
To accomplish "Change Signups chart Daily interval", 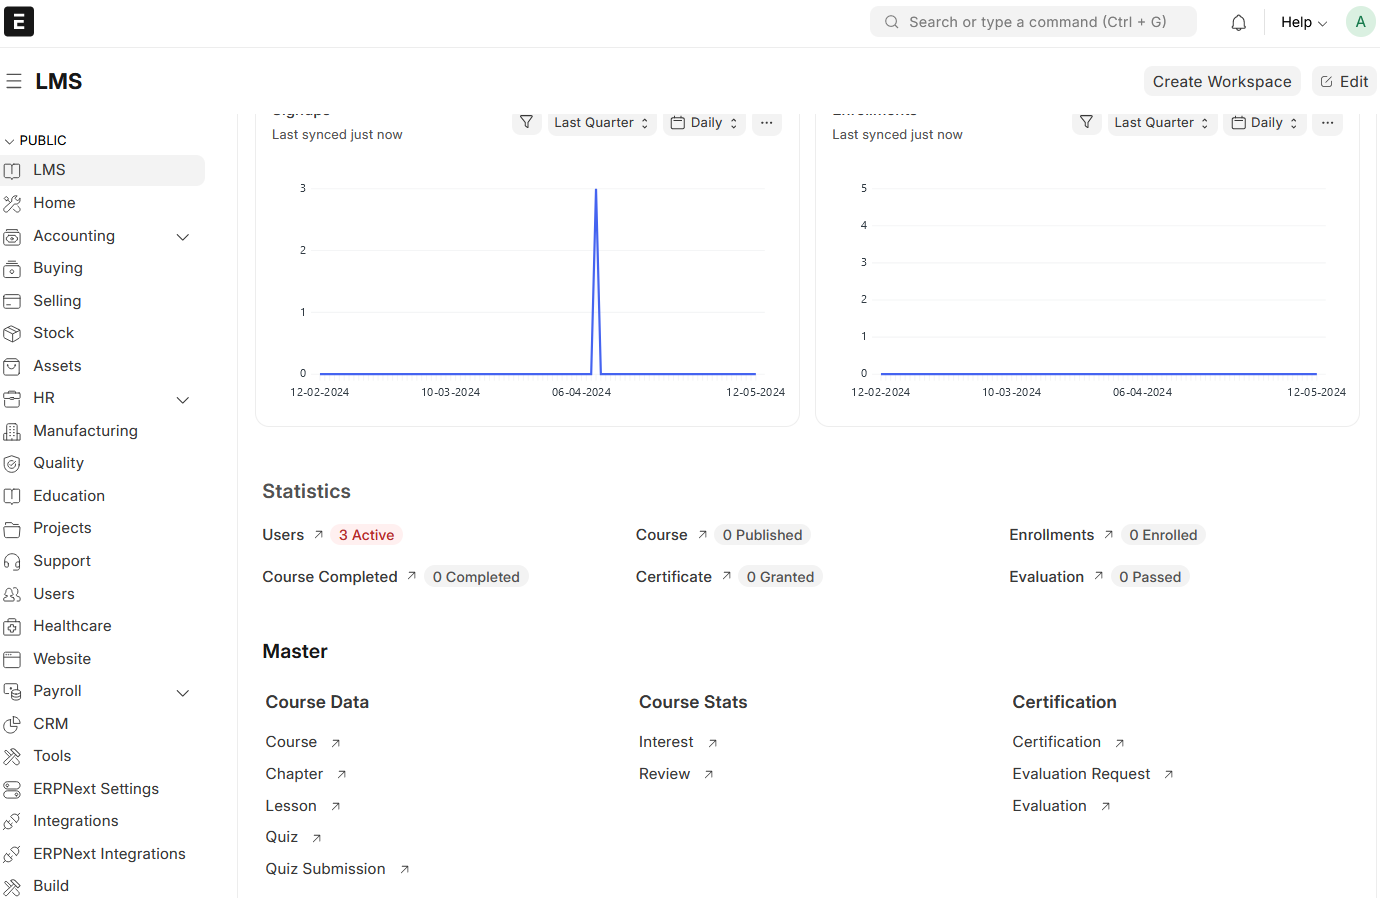I will [704, 122].
